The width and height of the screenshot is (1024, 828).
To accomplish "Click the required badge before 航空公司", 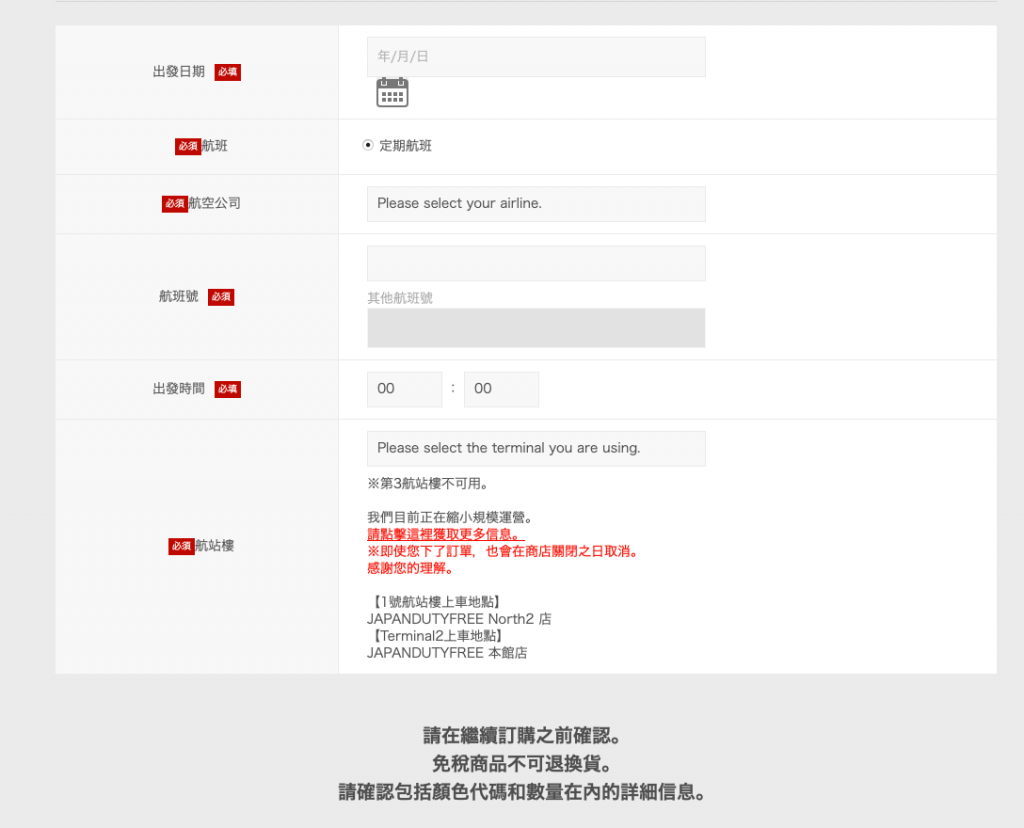I will (175, 203).
